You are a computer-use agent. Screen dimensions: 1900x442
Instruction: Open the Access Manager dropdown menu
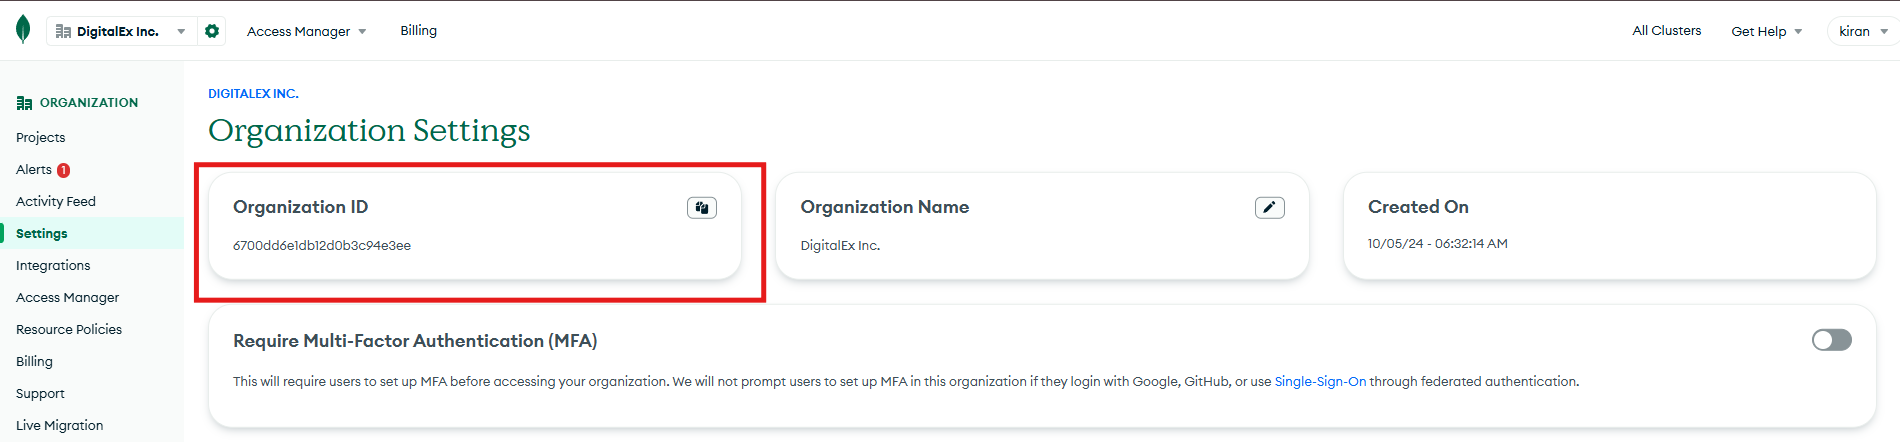click(306, 31)
